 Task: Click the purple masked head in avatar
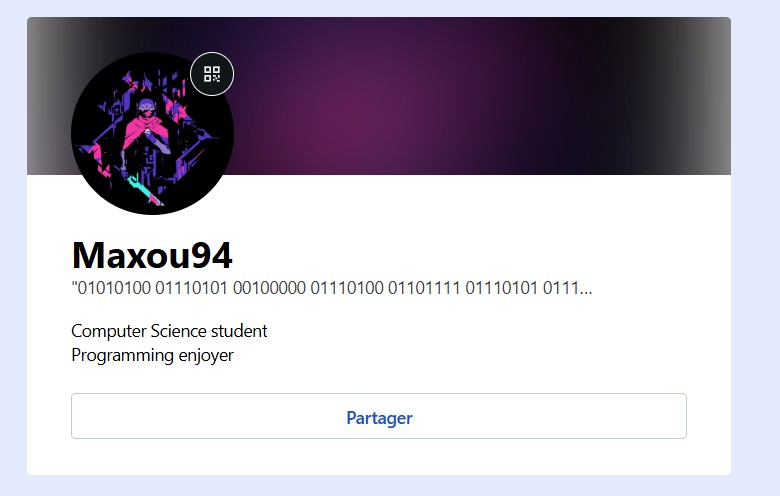click(146, 108)
